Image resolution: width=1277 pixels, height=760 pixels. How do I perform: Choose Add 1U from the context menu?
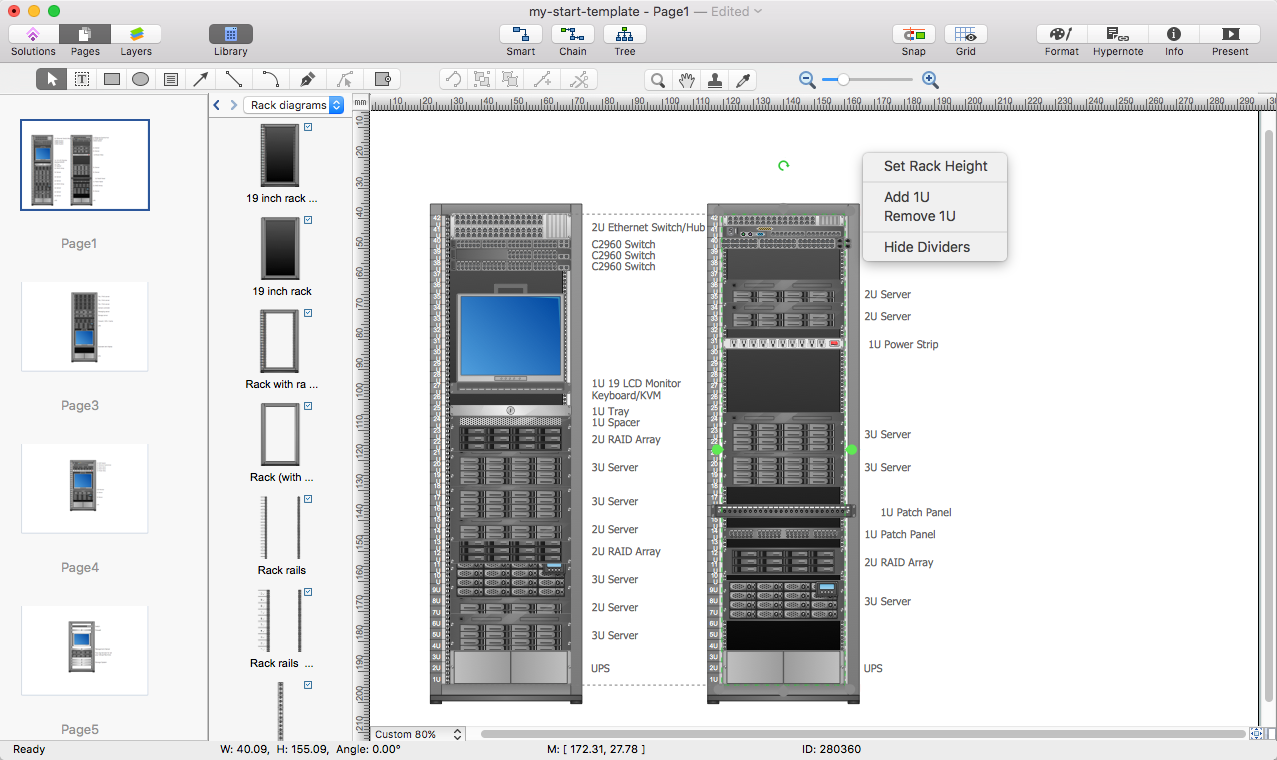[905, 197]
